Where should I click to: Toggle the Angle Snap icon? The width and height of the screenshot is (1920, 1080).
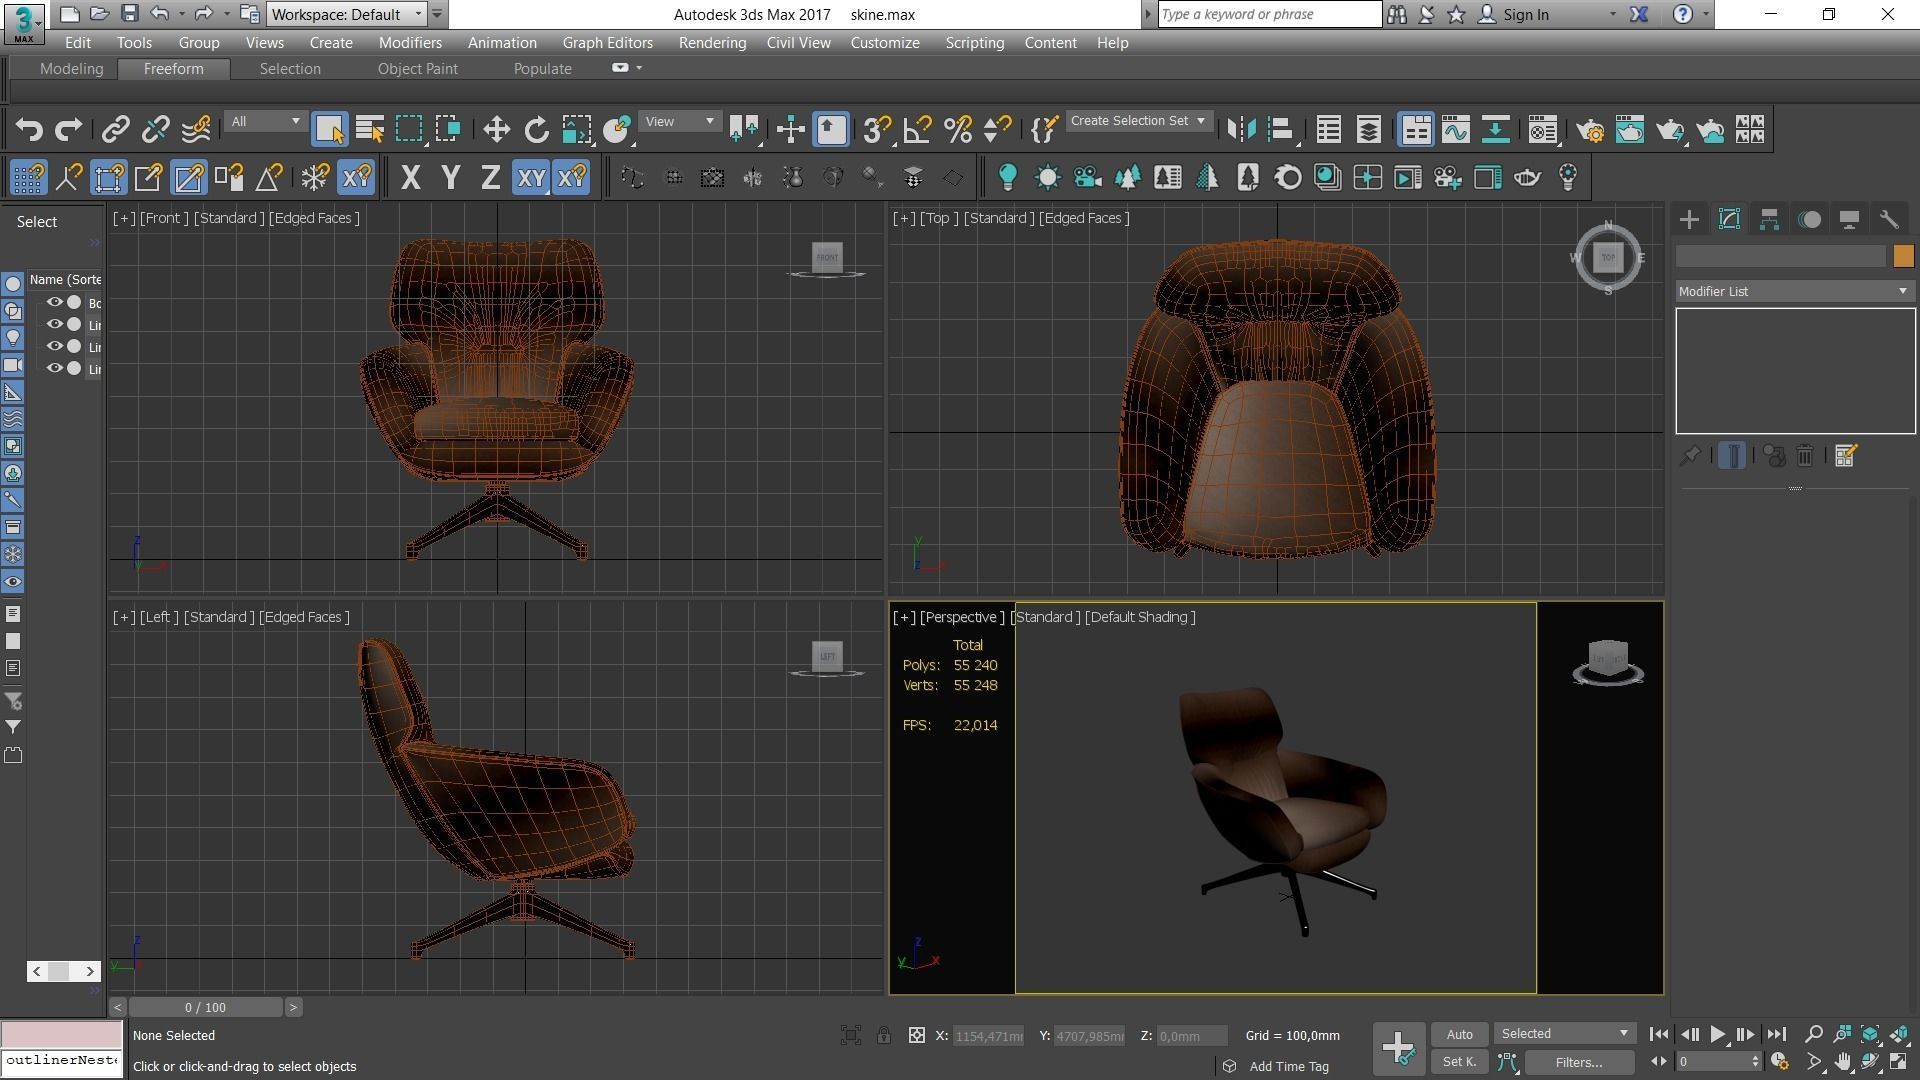pos(917,129)
